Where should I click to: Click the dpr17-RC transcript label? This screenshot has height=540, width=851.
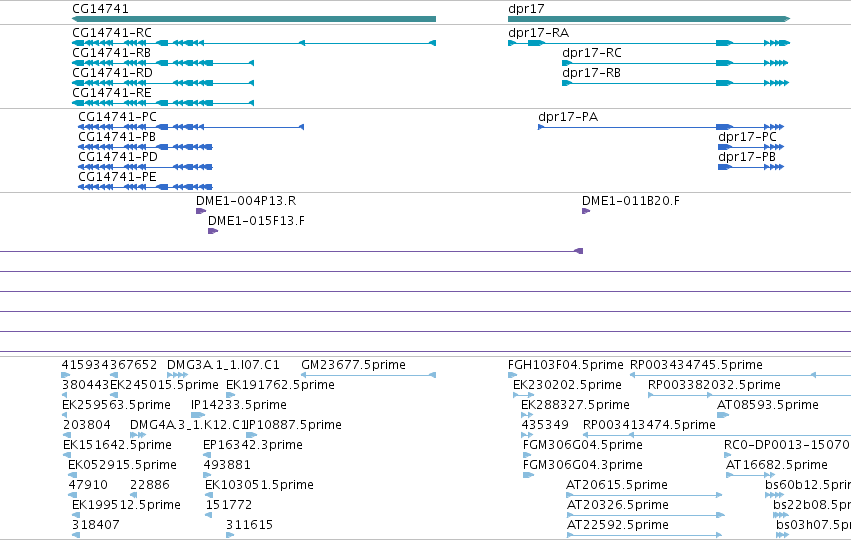tap(592, 53)
